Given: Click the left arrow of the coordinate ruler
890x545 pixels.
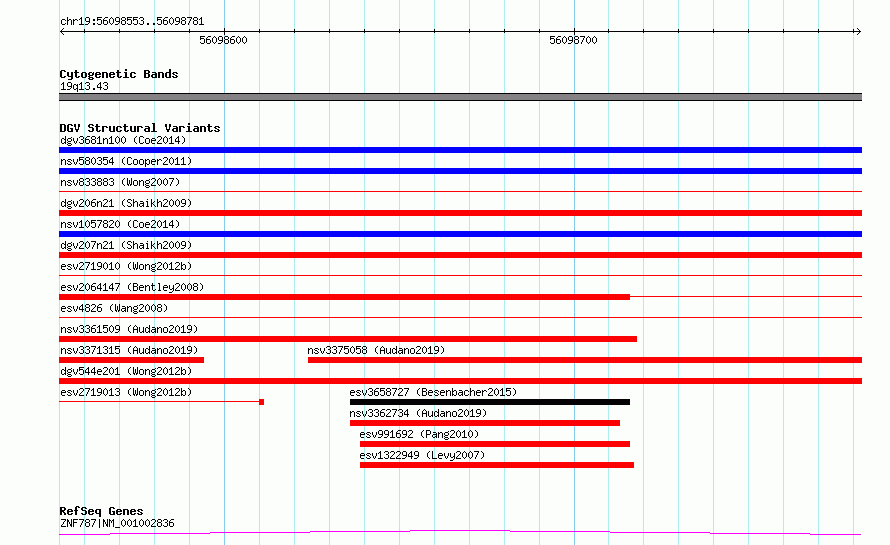Looking at the screenshot, I should click(x=62, y=31).
